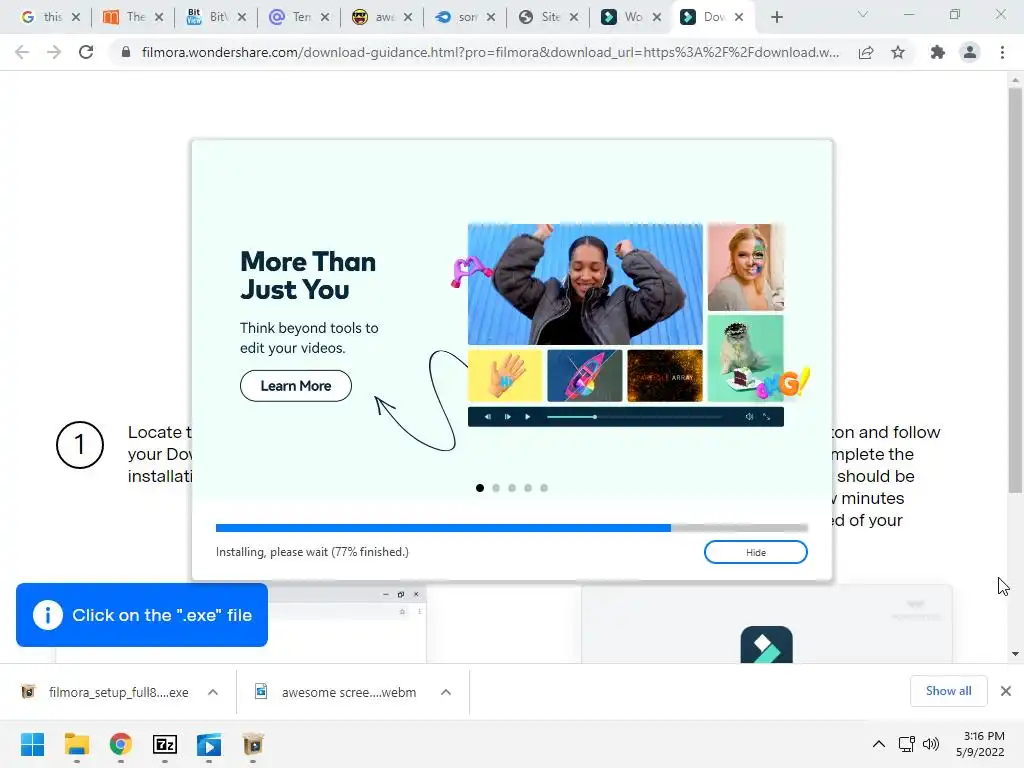The height and width of the screenshot is (768, 1024).
Task: Click the dancing woman thumbnail
Action: point(585,284)
